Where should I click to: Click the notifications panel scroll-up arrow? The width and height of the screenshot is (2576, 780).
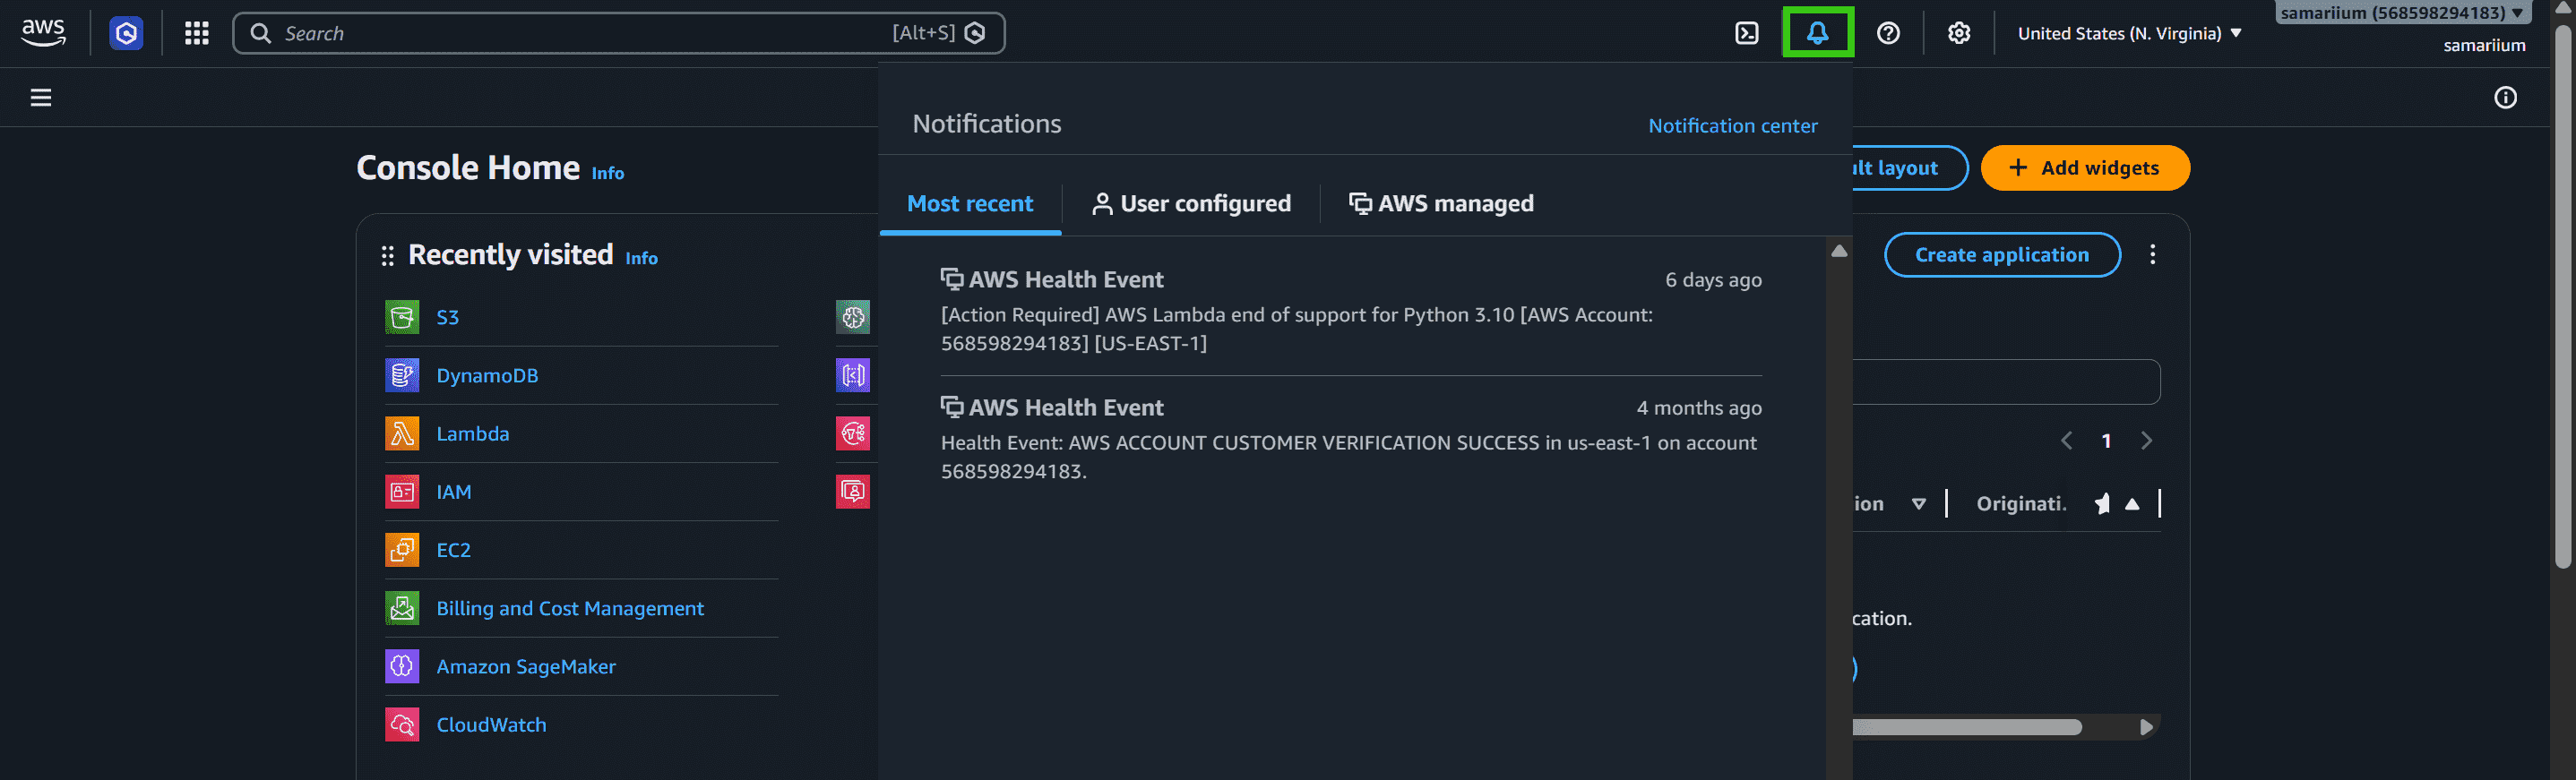coord(1839,251)
